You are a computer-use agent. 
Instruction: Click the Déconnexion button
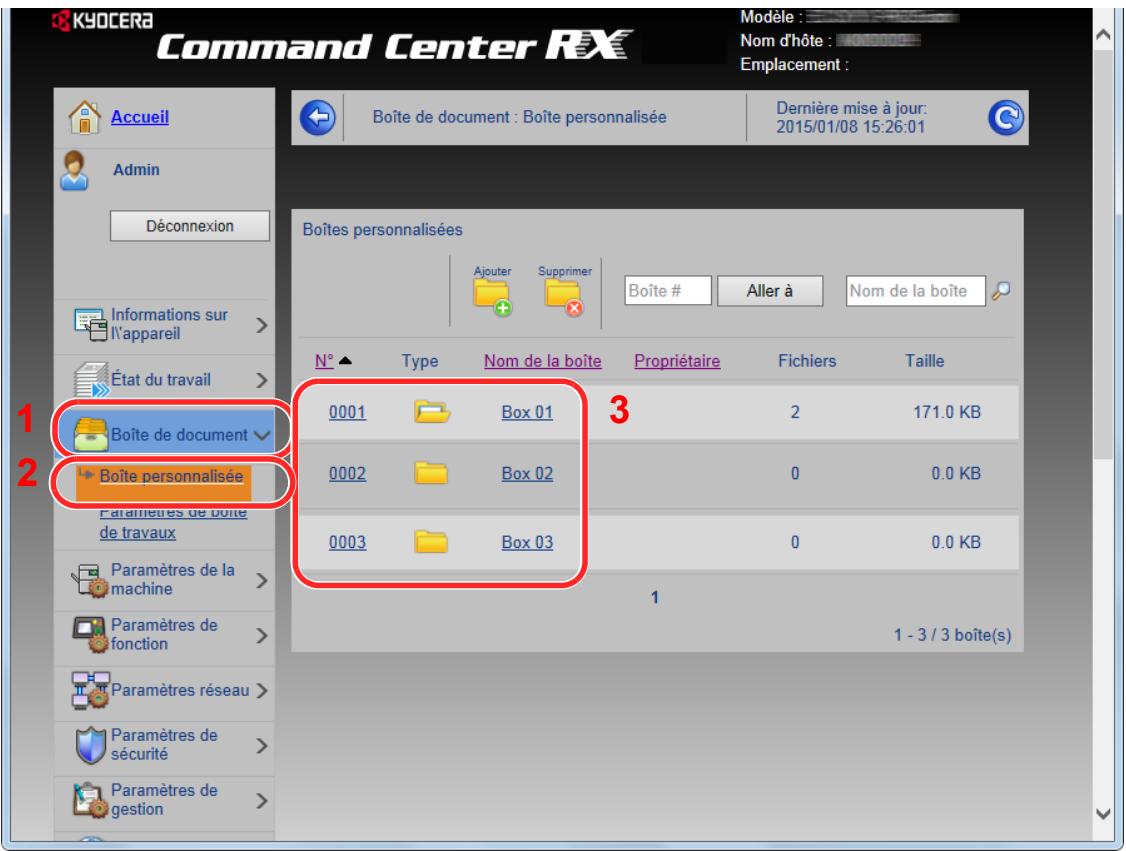pos(190,226)
